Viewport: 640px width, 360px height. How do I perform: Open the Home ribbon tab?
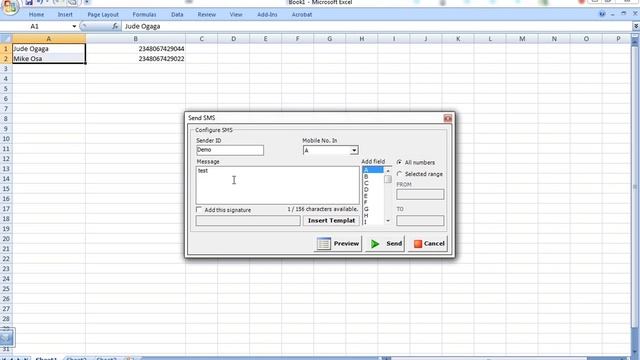[x=36, y=15]
